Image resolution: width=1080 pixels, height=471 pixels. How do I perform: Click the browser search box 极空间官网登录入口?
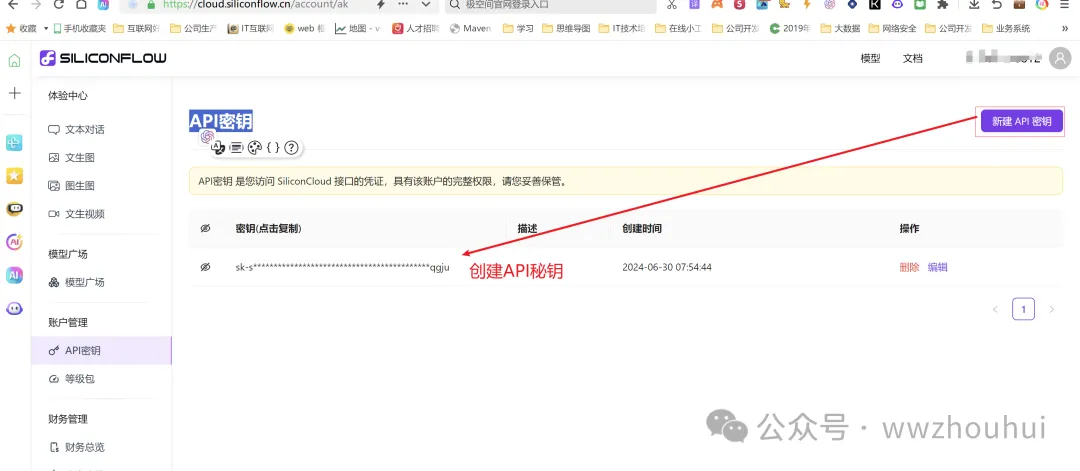551,5
